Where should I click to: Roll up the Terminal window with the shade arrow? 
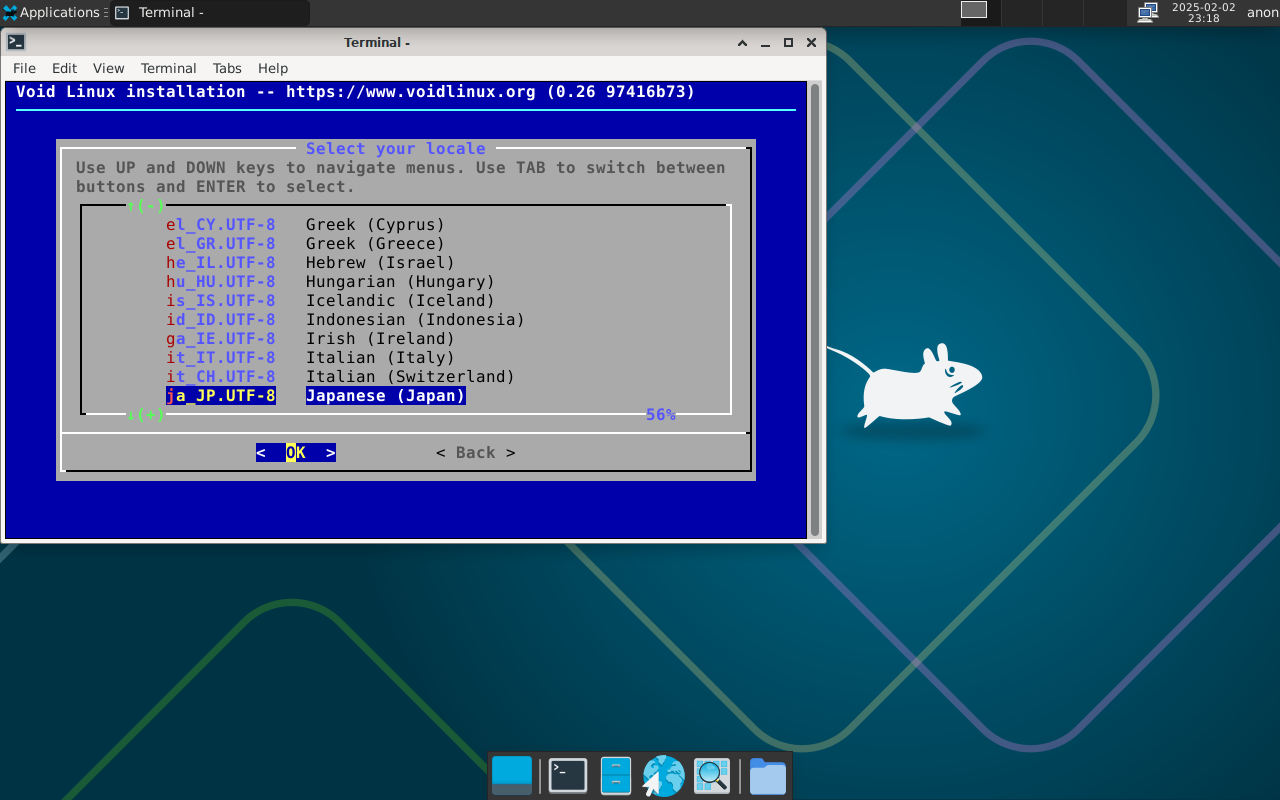(743, 43)
